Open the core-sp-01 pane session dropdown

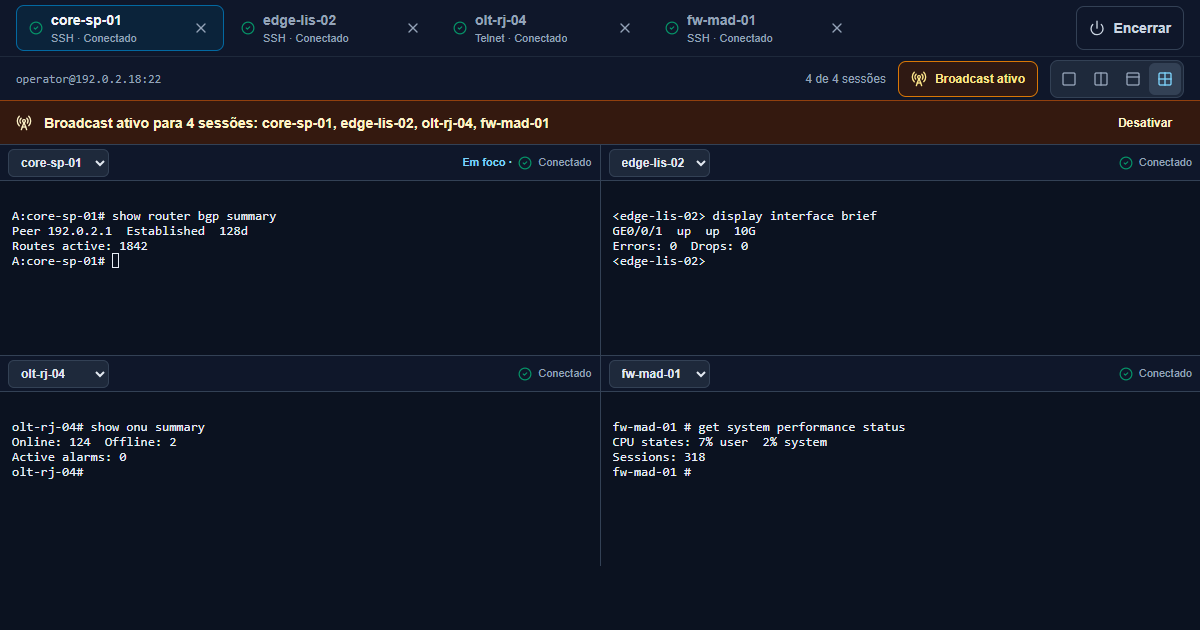(58, 162)
